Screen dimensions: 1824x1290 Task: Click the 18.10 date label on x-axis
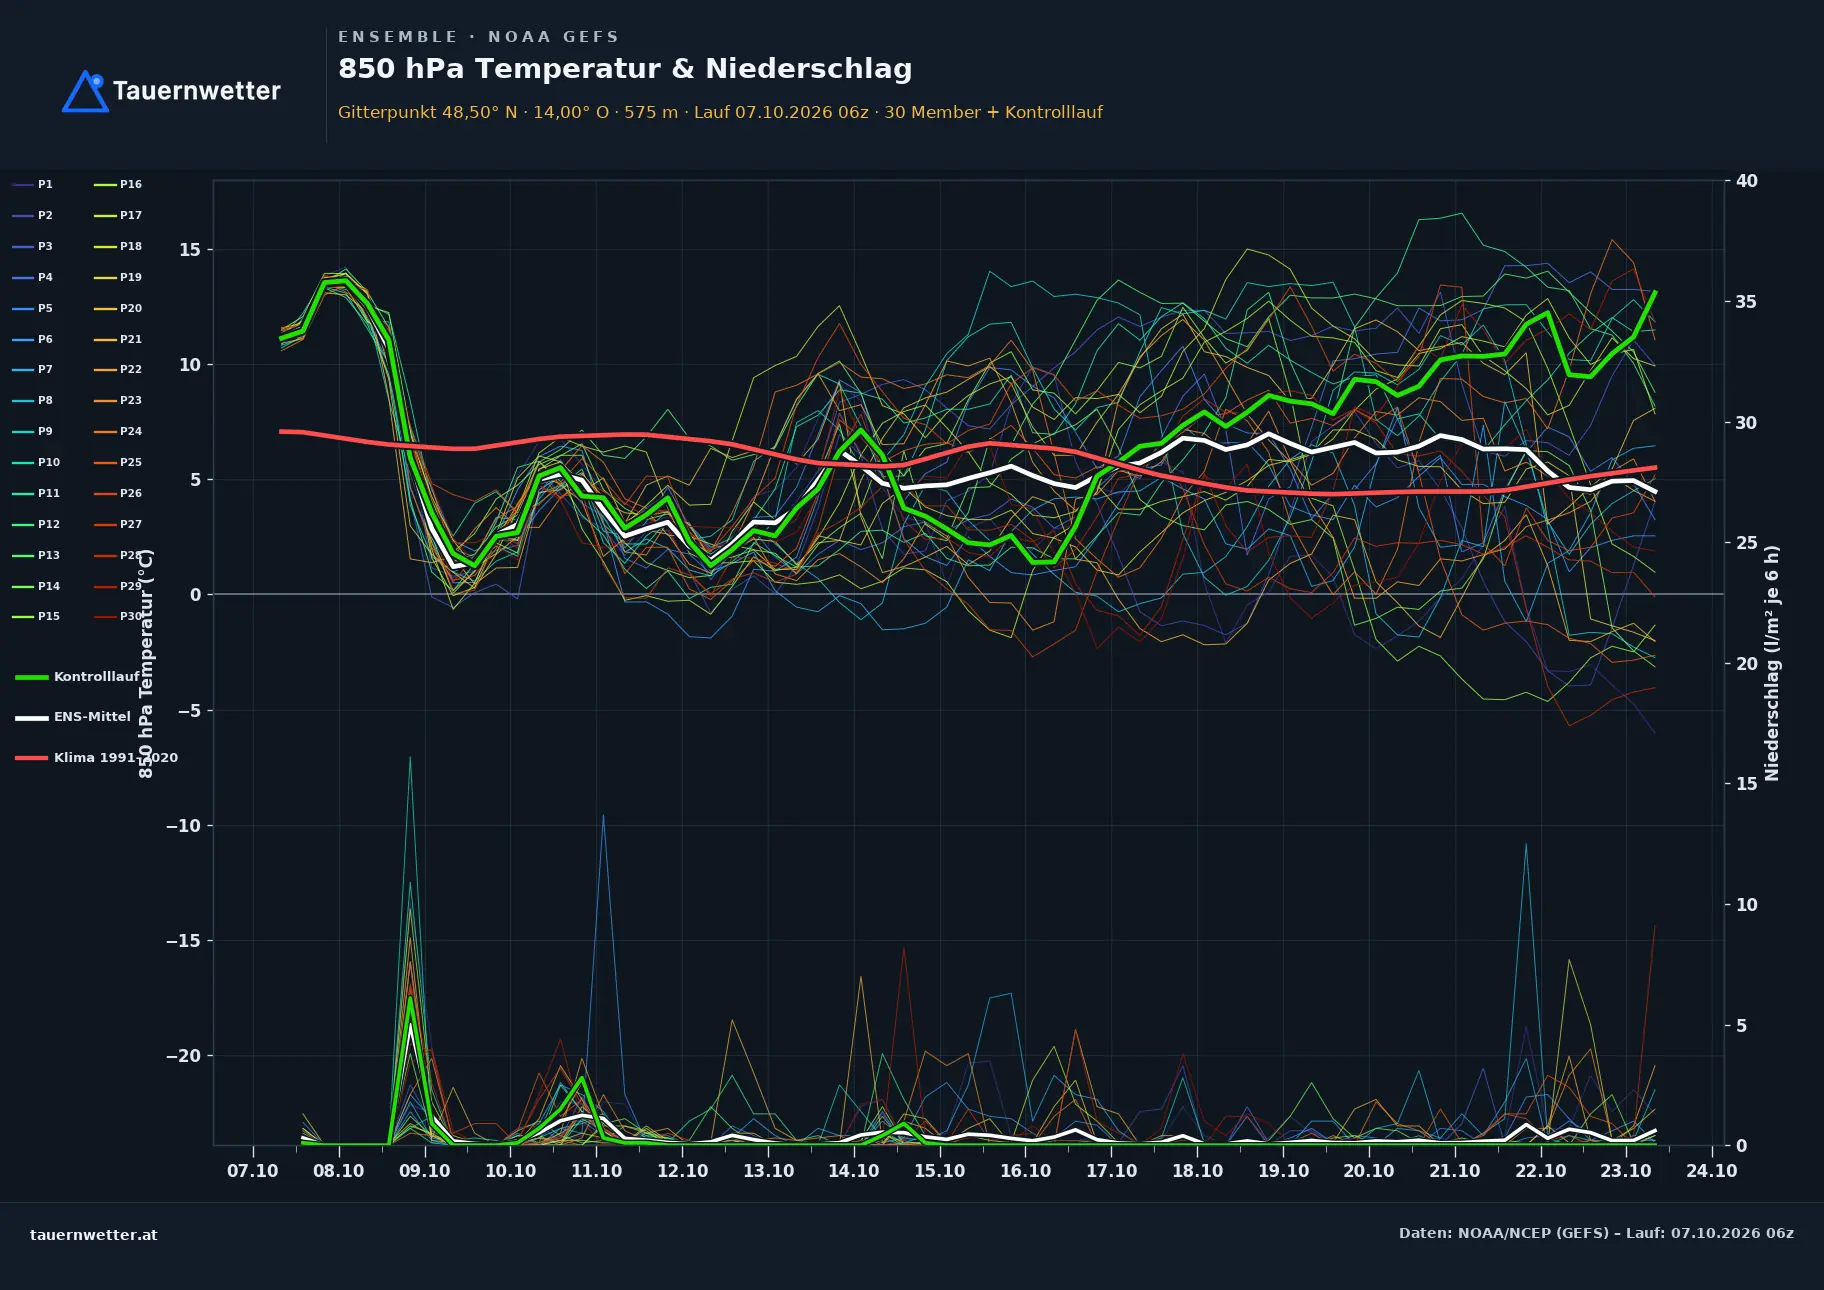[1198, 1171]
